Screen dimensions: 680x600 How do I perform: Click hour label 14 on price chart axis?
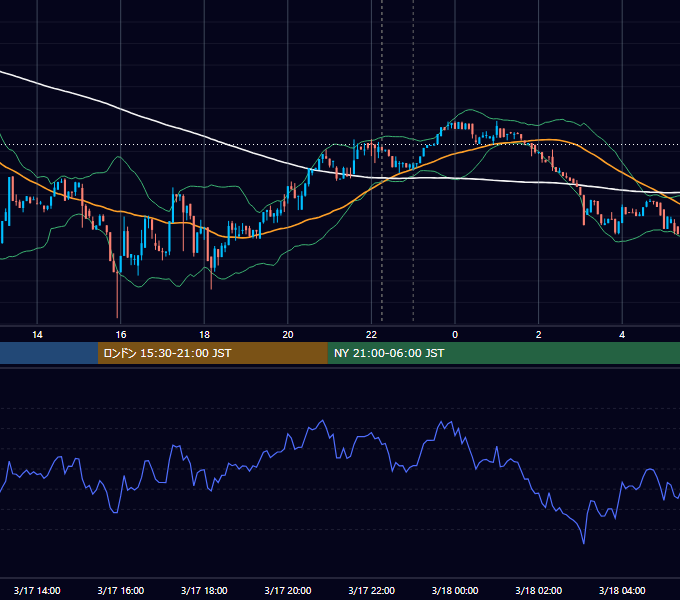pos(37,335)
